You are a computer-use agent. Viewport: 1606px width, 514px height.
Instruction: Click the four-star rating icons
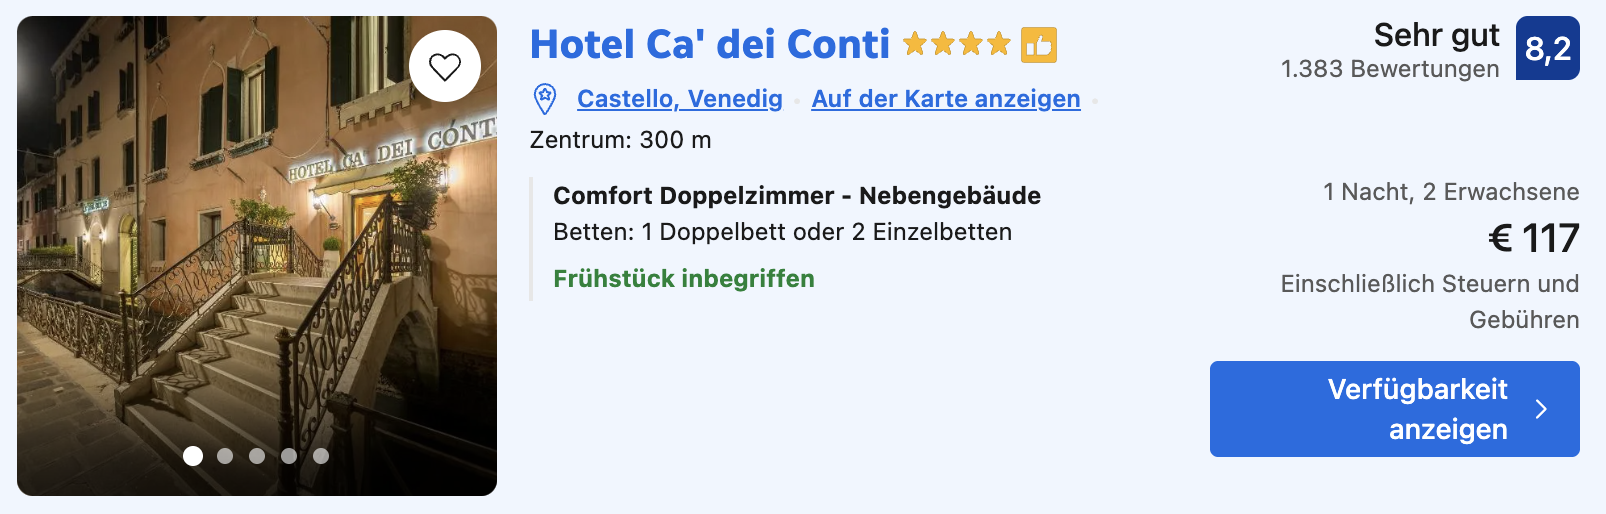point(956,45)
